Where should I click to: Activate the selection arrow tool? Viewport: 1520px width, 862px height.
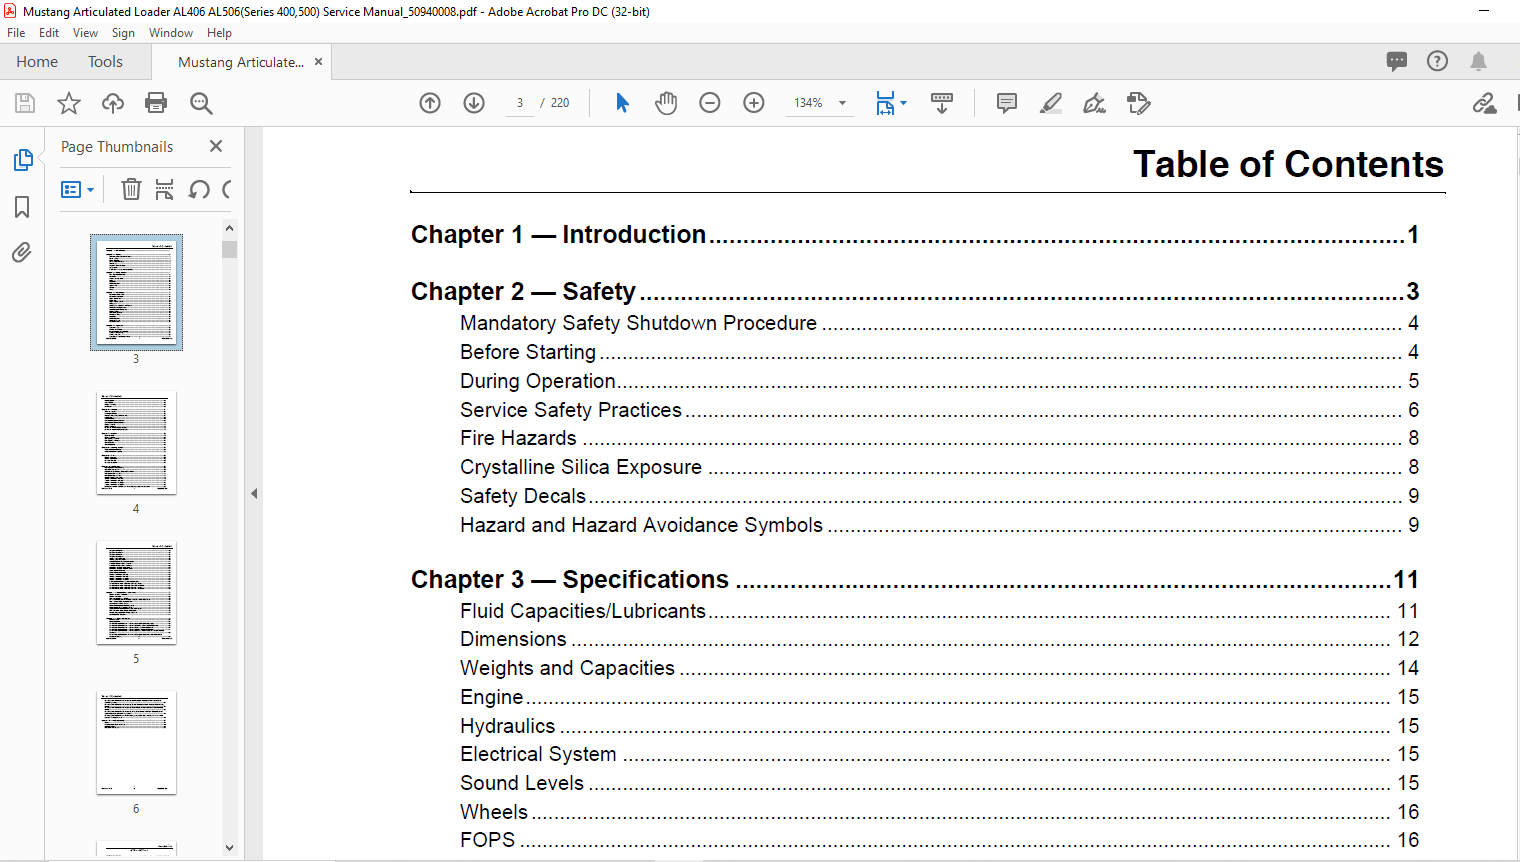pos(622,103)
